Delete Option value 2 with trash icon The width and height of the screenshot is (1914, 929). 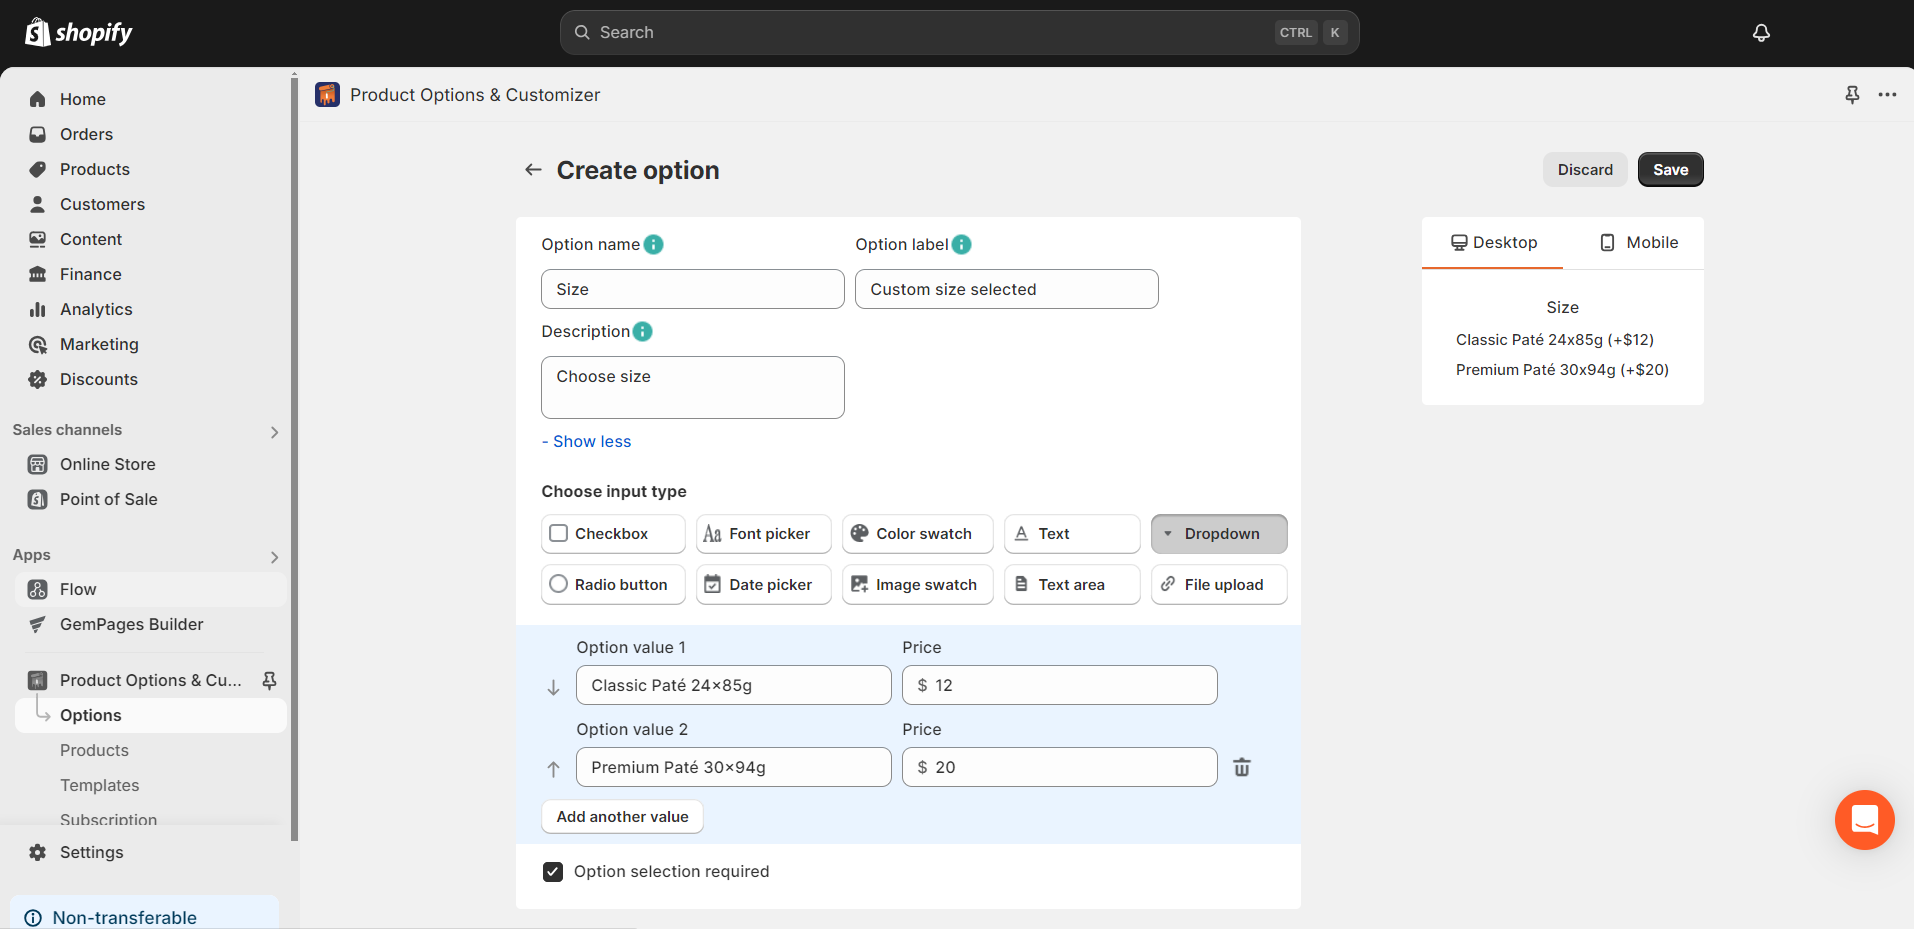coord(1242,767)
